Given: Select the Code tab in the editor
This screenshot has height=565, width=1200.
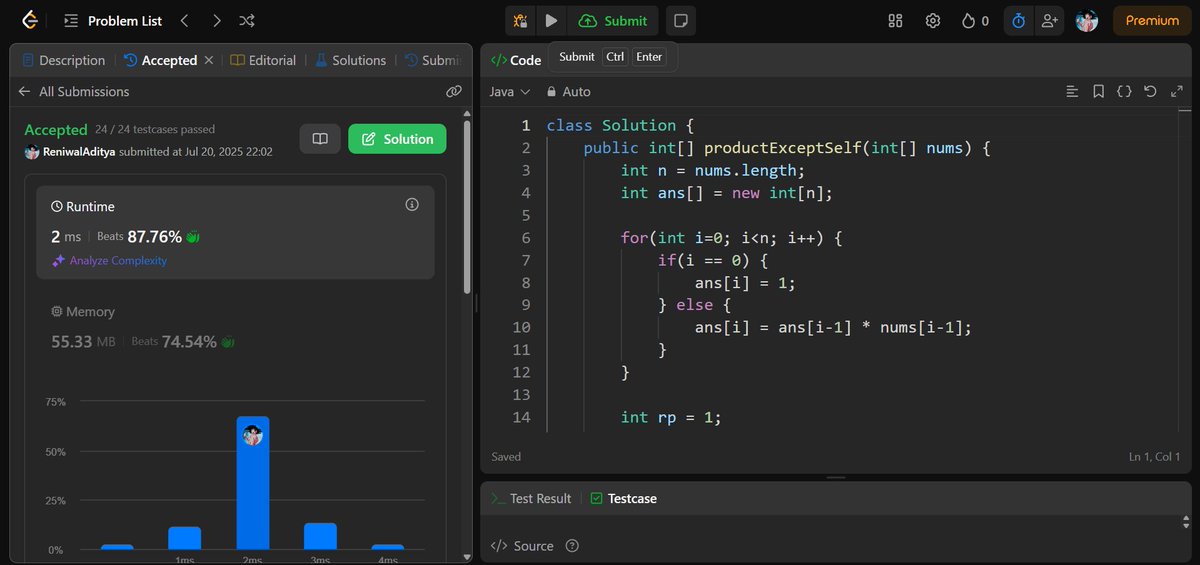Looking at the screenshot, I should (x=515, y=60).
